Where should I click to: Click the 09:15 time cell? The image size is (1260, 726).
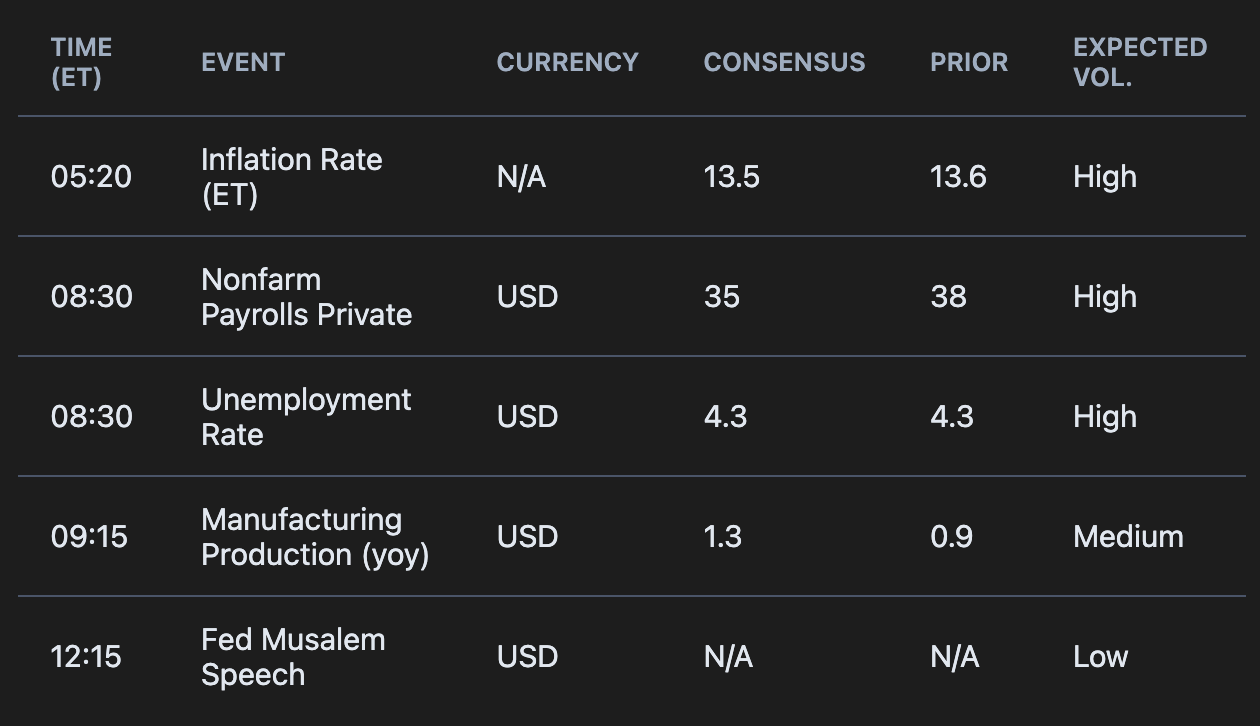coord(89,537)
